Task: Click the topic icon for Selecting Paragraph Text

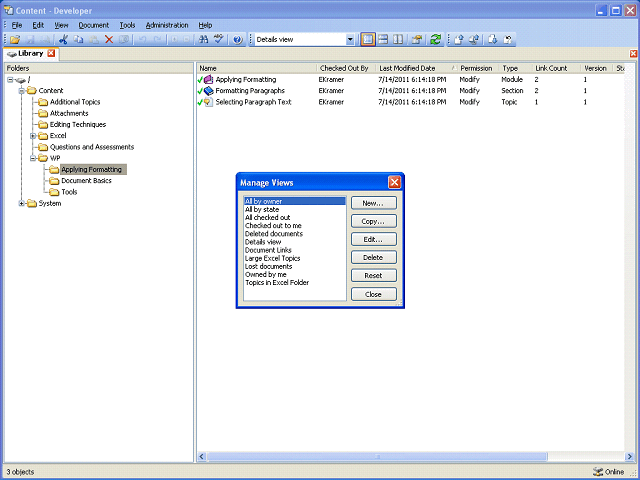Action: pyautogui.click(x=209, y=102)
